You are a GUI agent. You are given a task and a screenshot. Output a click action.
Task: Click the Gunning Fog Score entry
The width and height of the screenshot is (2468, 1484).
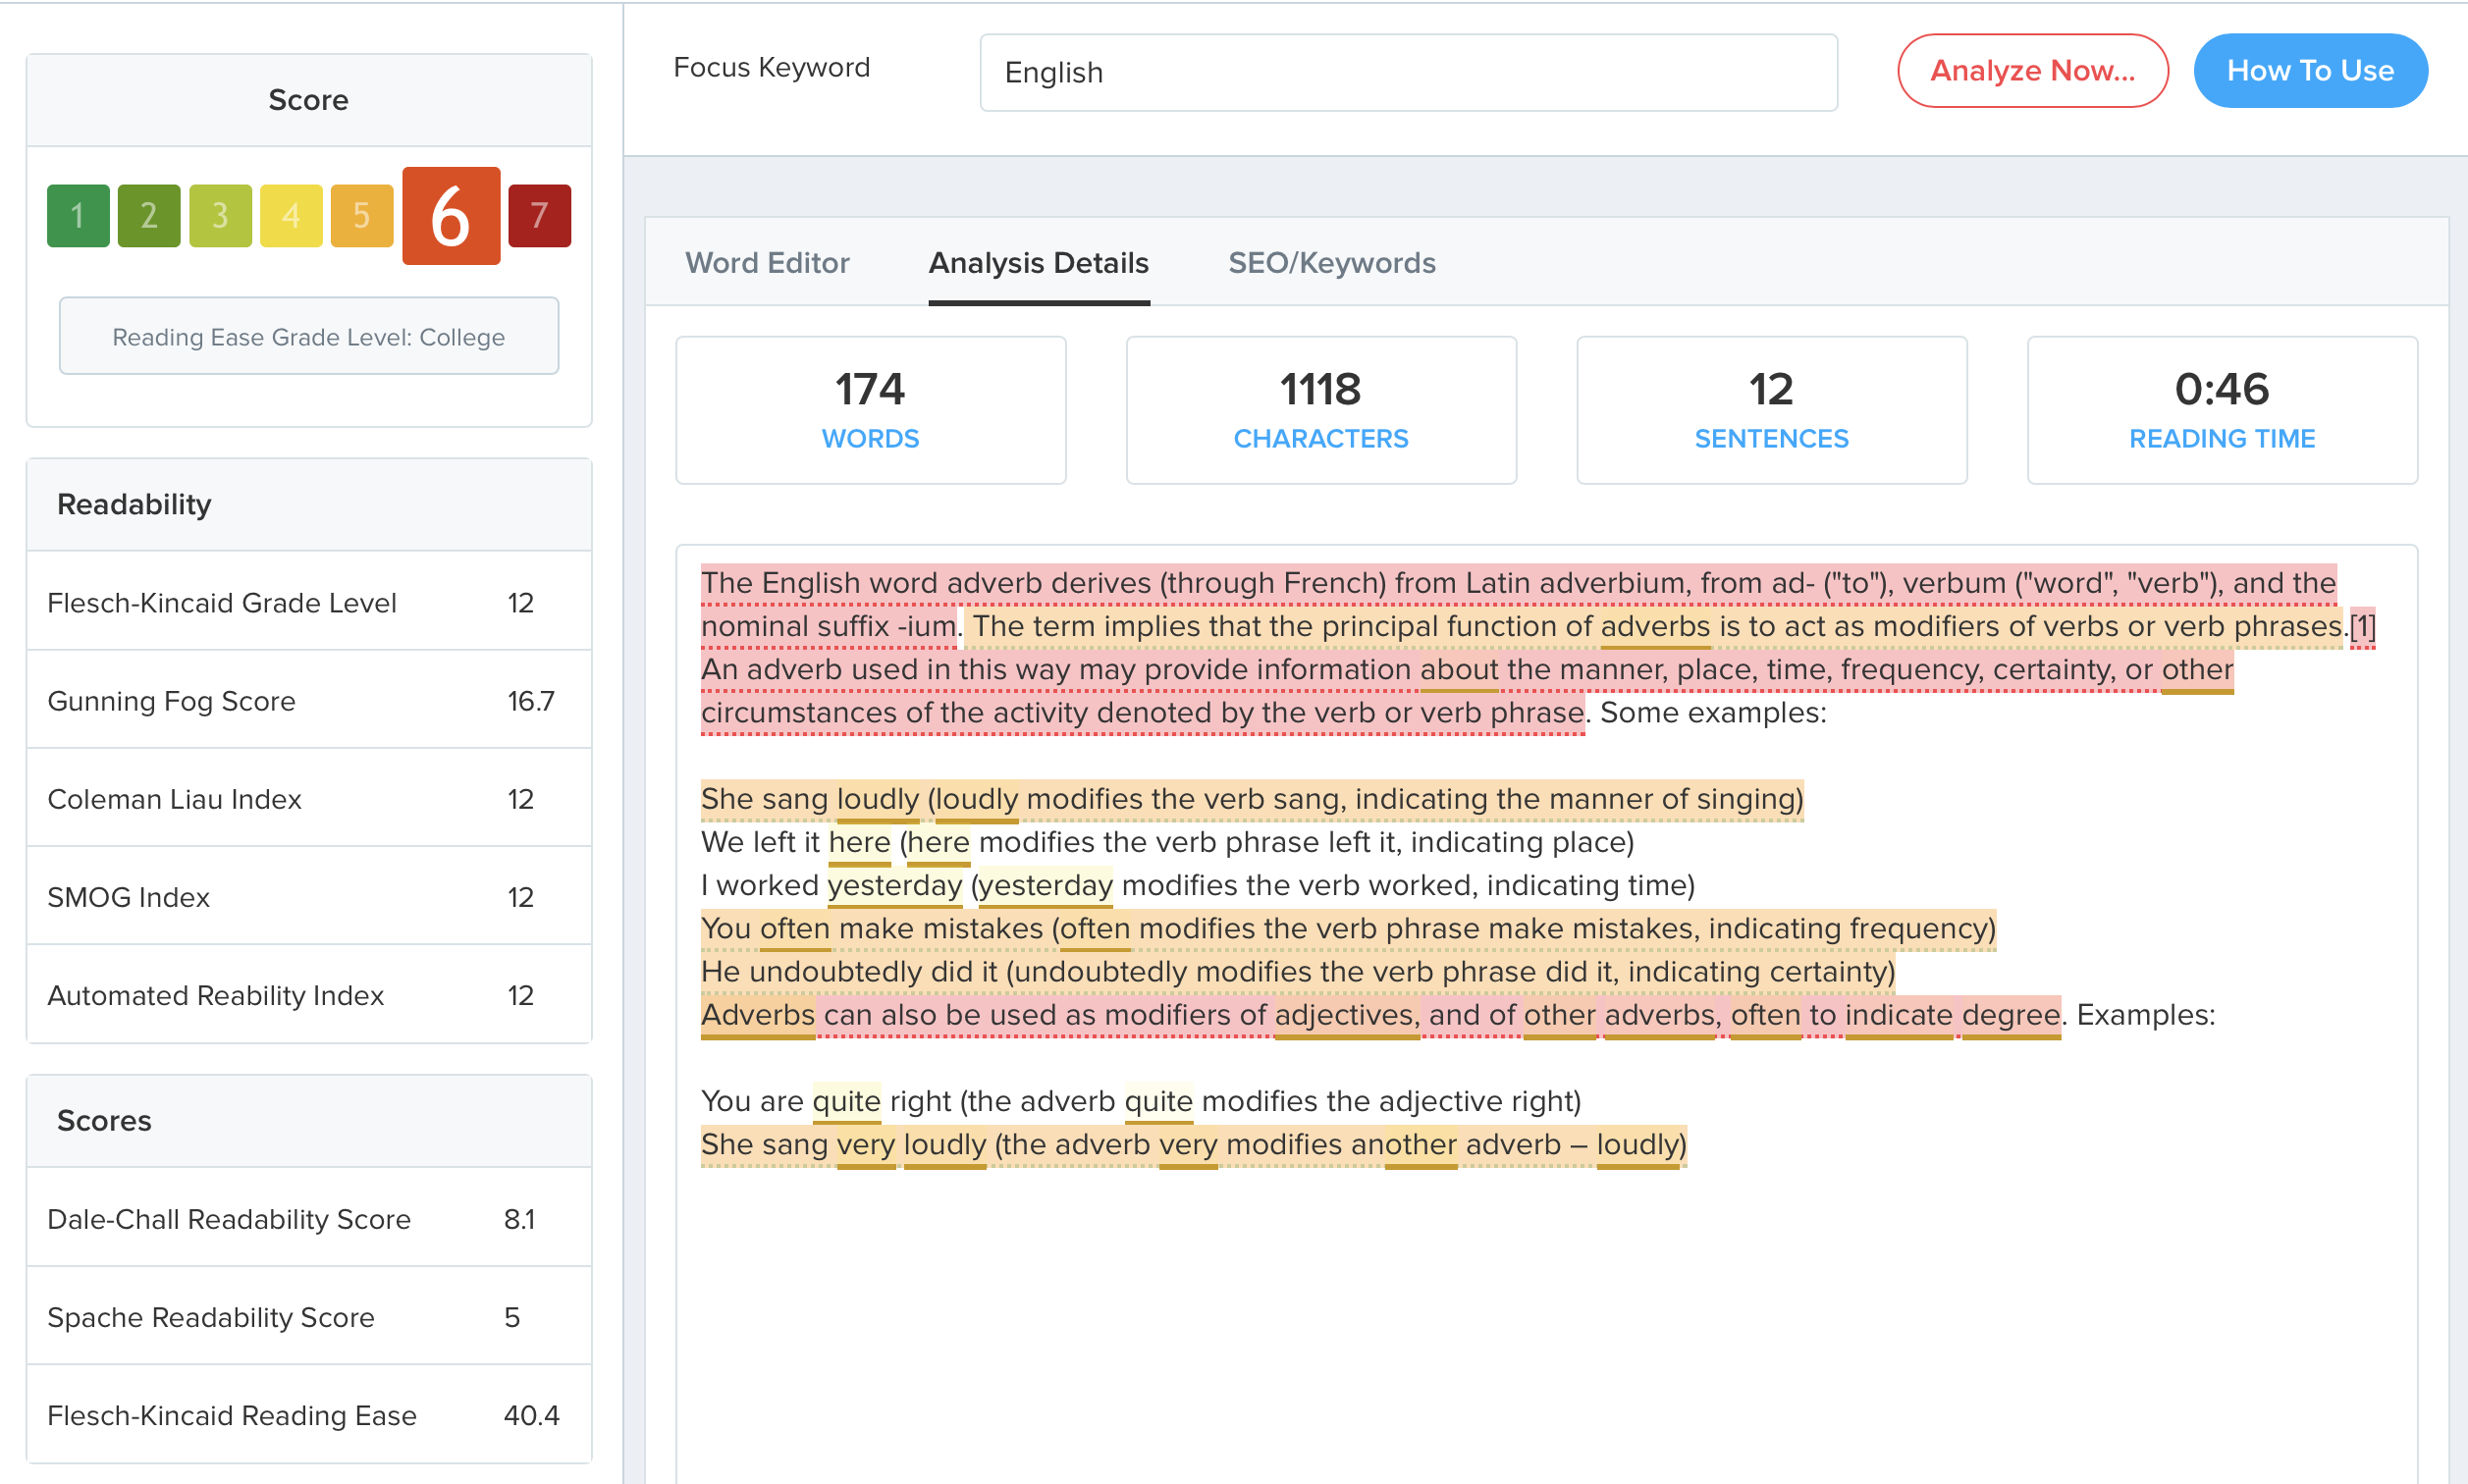pyautogui.click(x=308, y=699)
